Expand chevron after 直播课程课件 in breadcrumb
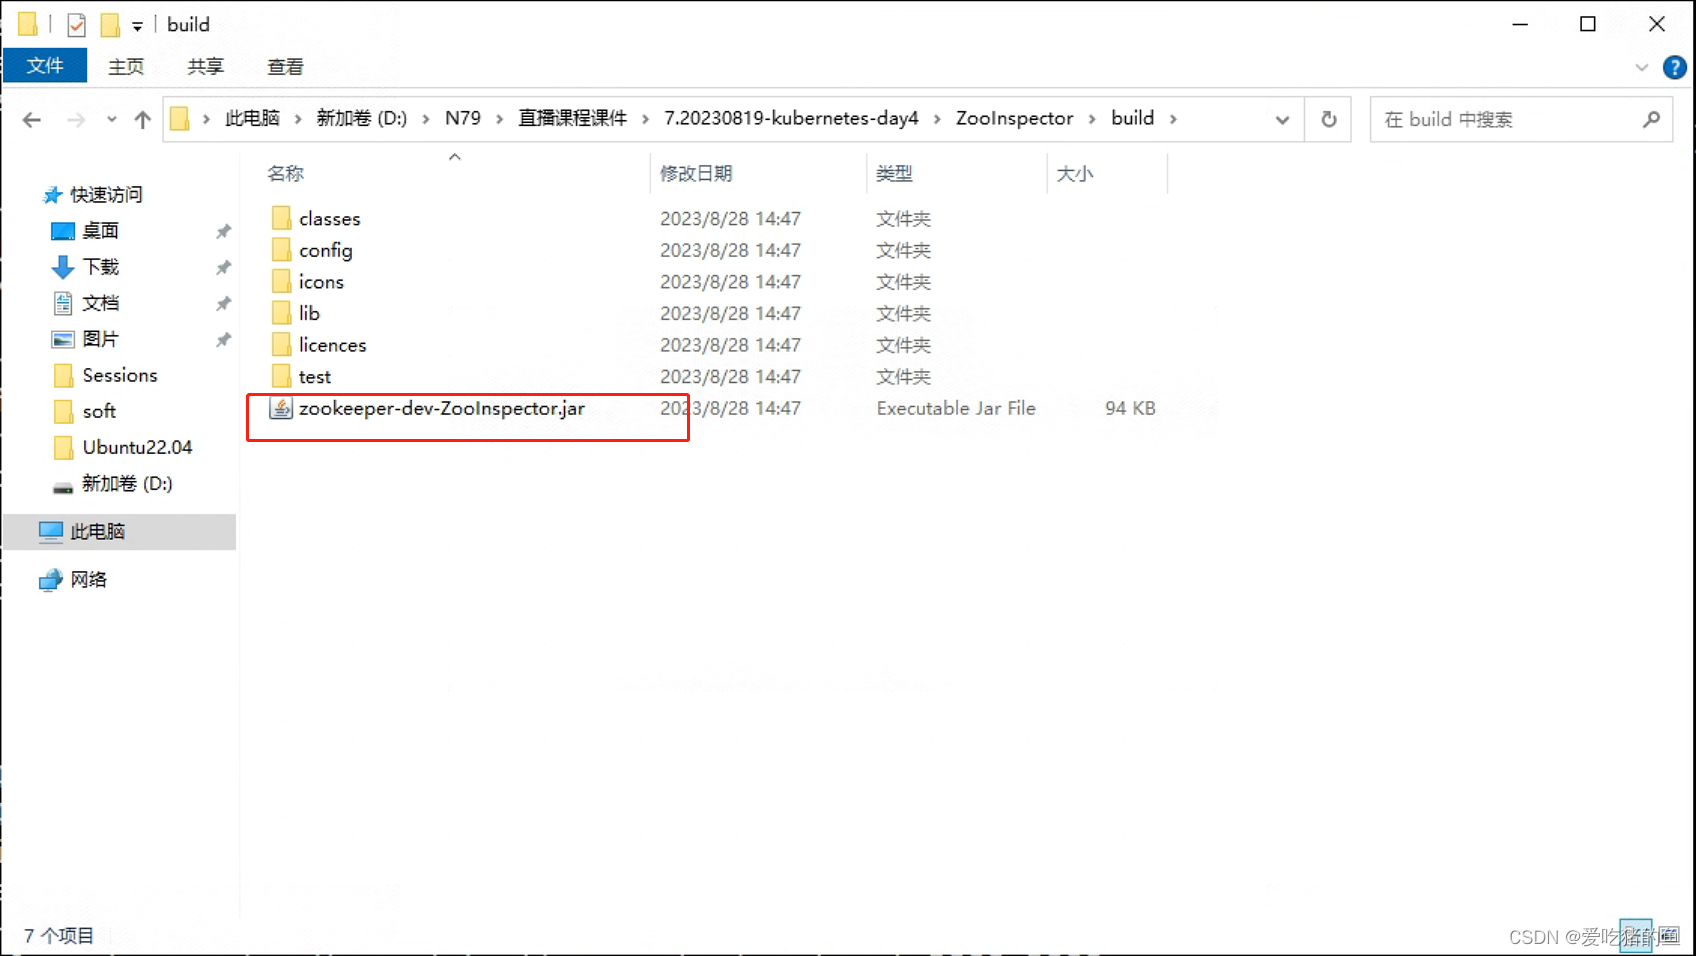 pyautogui.click(x=645, y=119)
